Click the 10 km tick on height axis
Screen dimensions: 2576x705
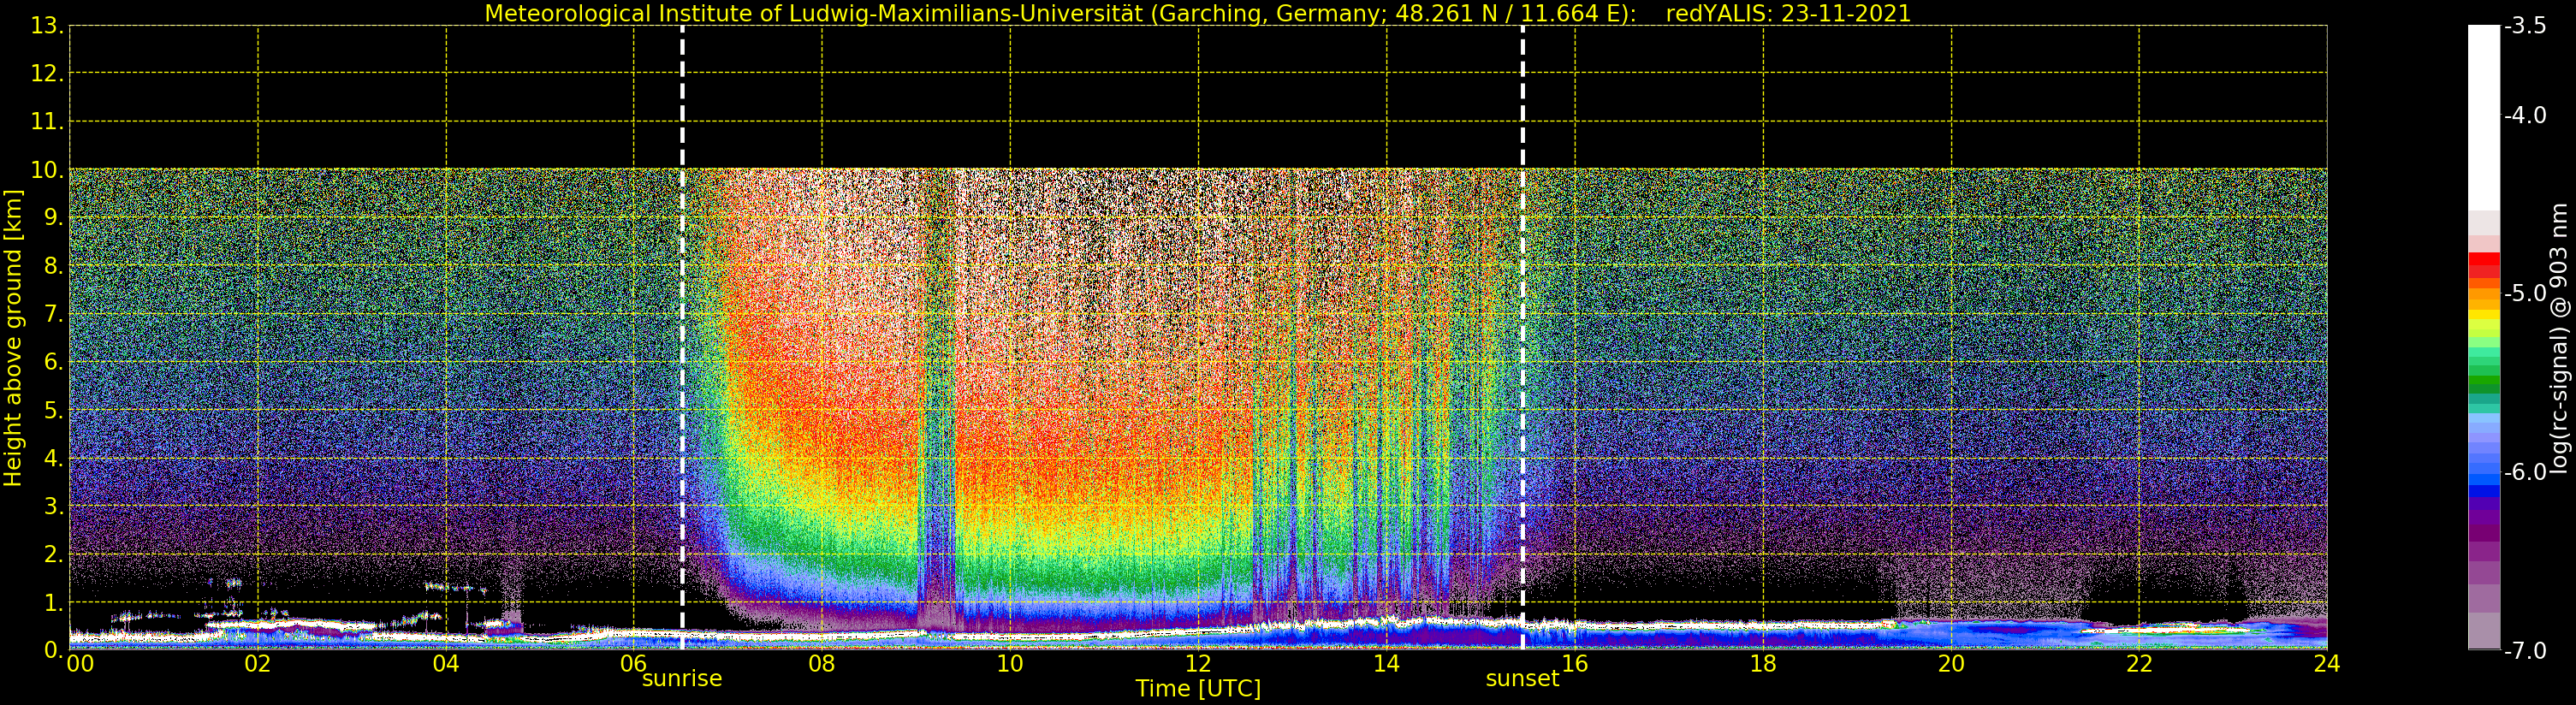[46, 170]
